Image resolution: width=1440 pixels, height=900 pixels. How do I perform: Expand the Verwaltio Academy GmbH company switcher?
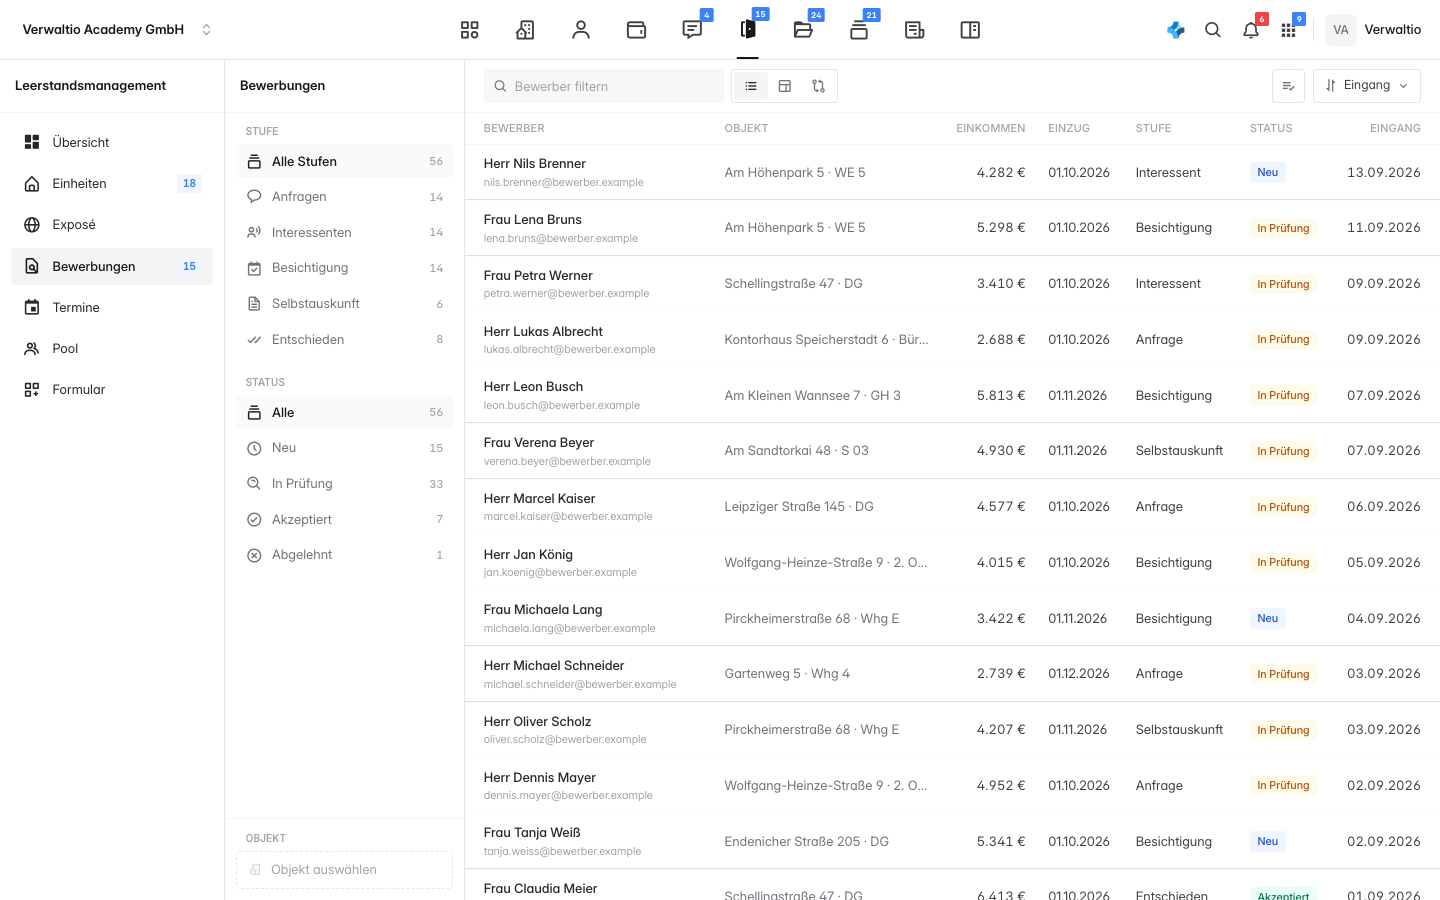117,30
